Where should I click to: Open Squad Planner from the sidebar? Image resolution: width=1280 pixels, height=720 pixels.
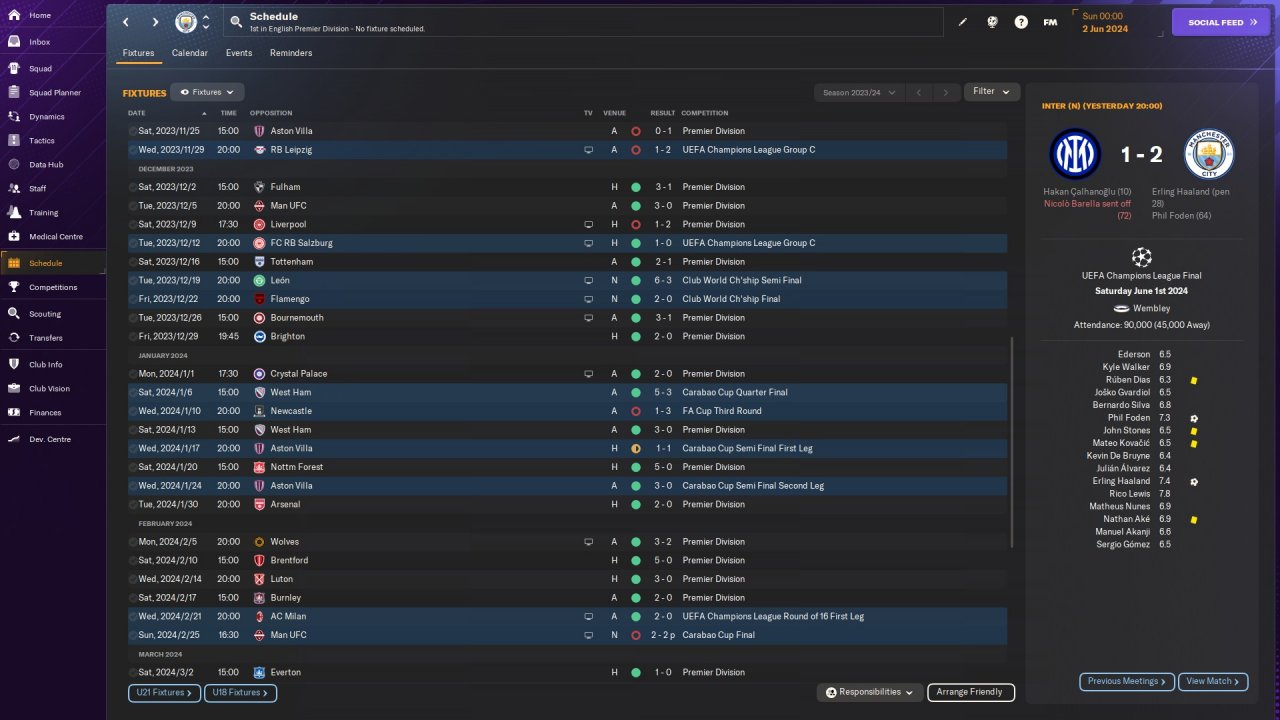(53, 93)
